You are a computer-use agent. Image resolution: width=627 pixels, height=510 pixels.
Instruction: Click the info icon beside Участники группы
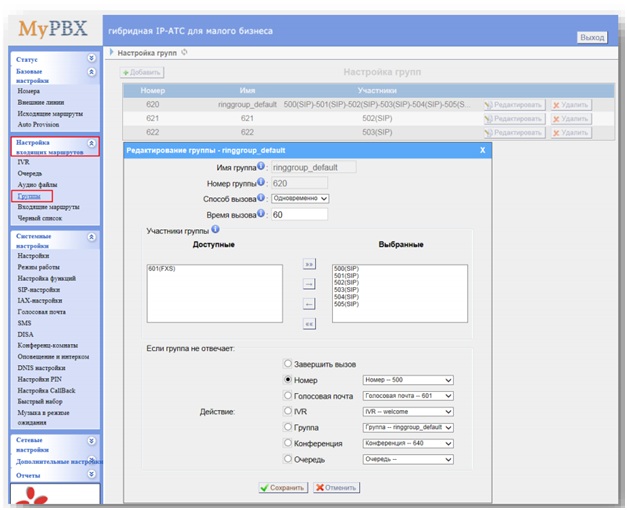click(x=216, y=231)
